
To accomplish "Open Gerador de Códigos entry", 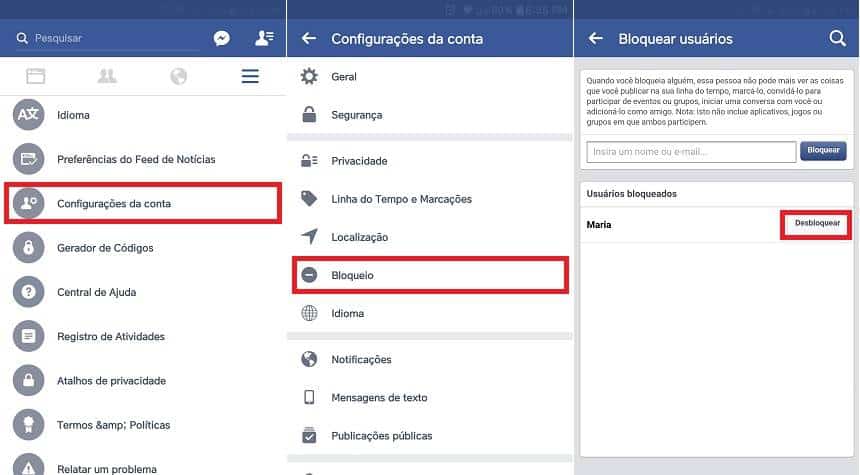I will pyautogui.click(x=143, y=248).
